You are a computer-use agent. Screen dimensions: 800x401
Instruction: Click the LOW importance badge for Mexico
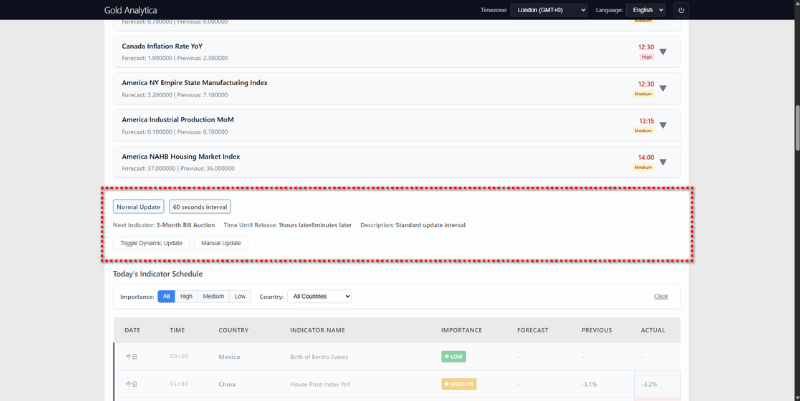[454, 357]
